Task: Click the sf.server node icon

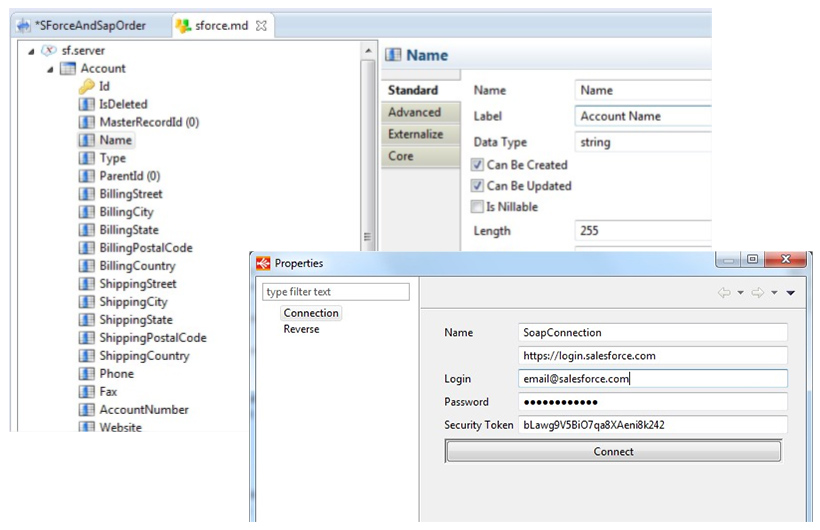Action: pos(49,51)
